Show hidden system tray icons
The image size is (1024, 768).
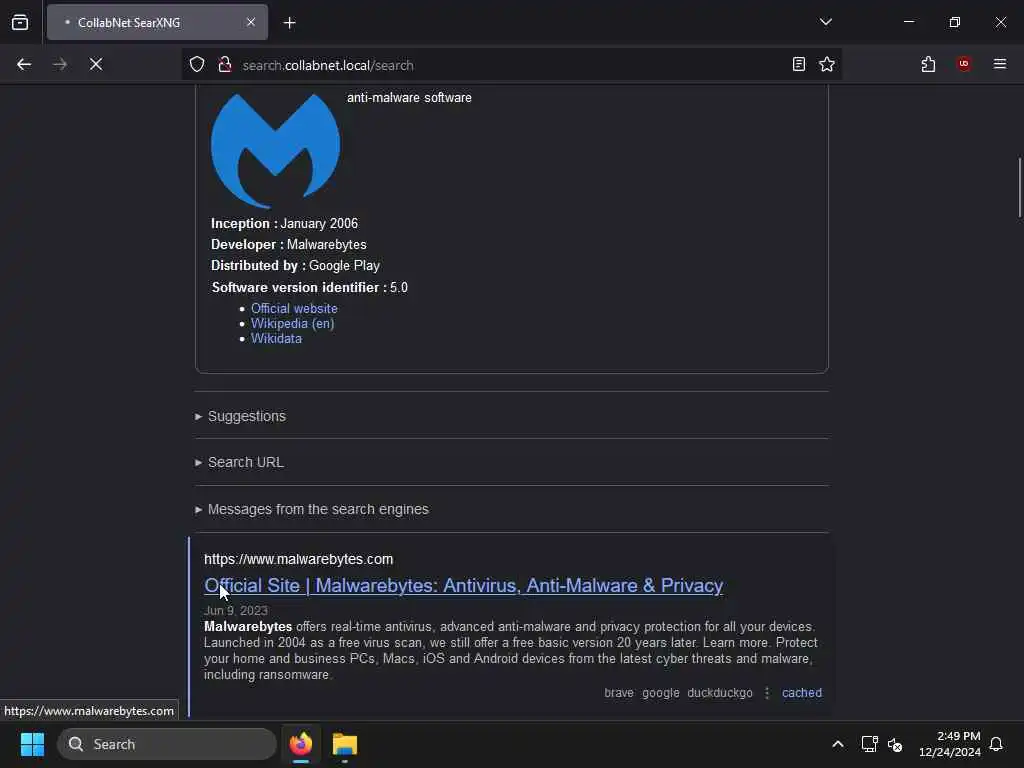(837, 744)
